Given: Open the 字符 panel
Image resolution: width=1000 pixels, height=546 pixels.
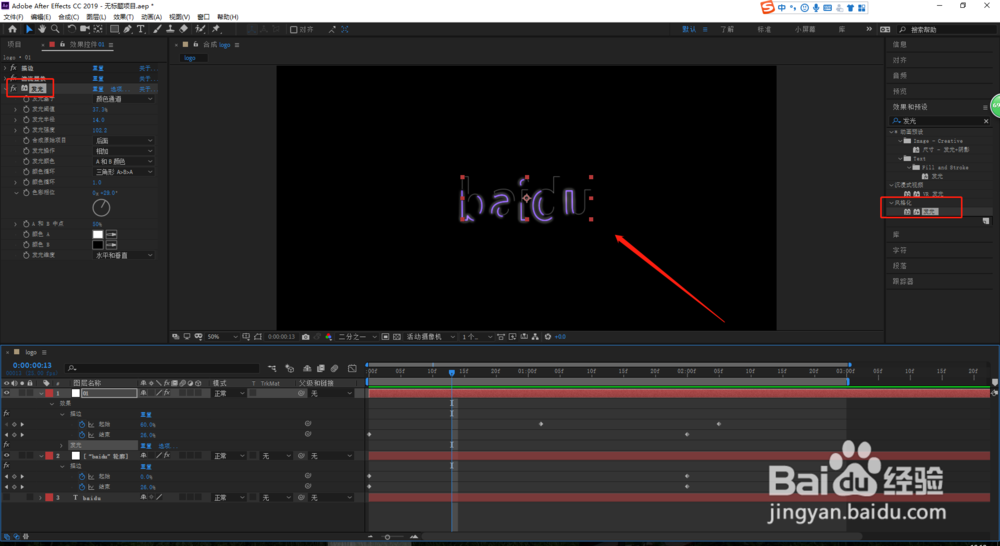Looking at the screenshot, I should click(899, 251).
